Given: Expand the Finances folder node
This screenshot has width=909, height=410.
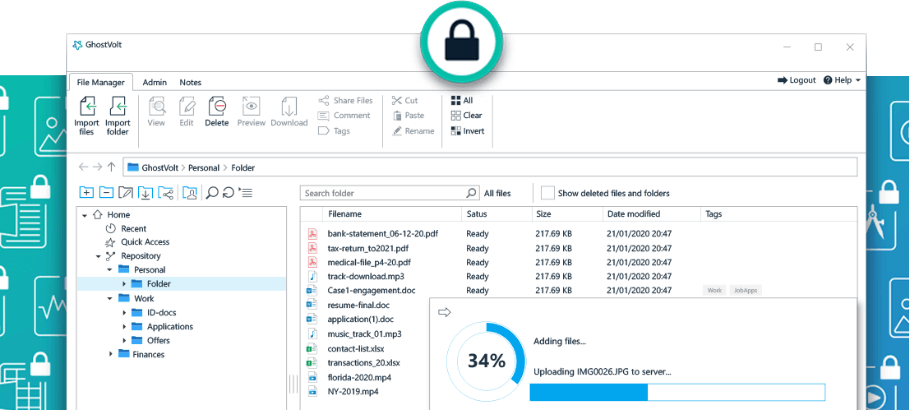Looking at the screenshot, I should 110,354.
